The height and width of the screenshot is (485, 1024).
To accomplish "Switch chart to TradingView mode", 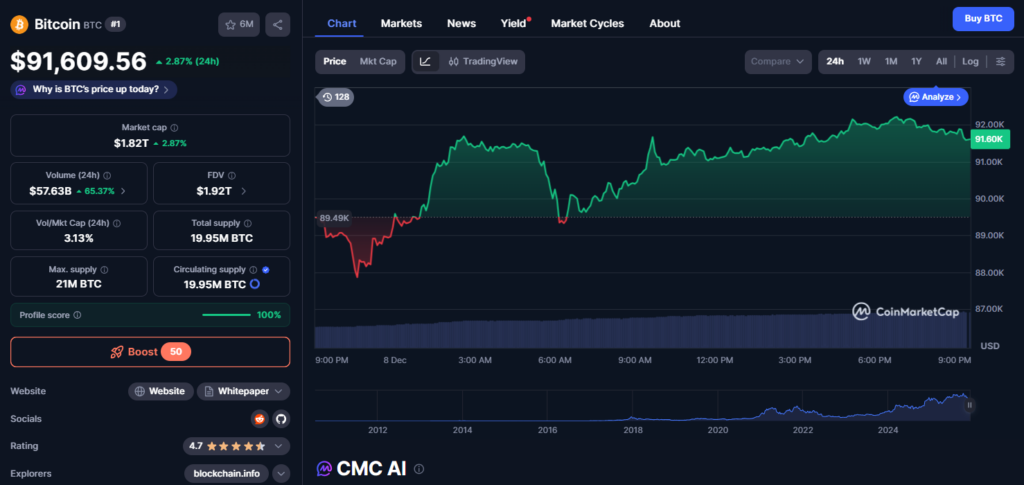I will pos(483,62).
